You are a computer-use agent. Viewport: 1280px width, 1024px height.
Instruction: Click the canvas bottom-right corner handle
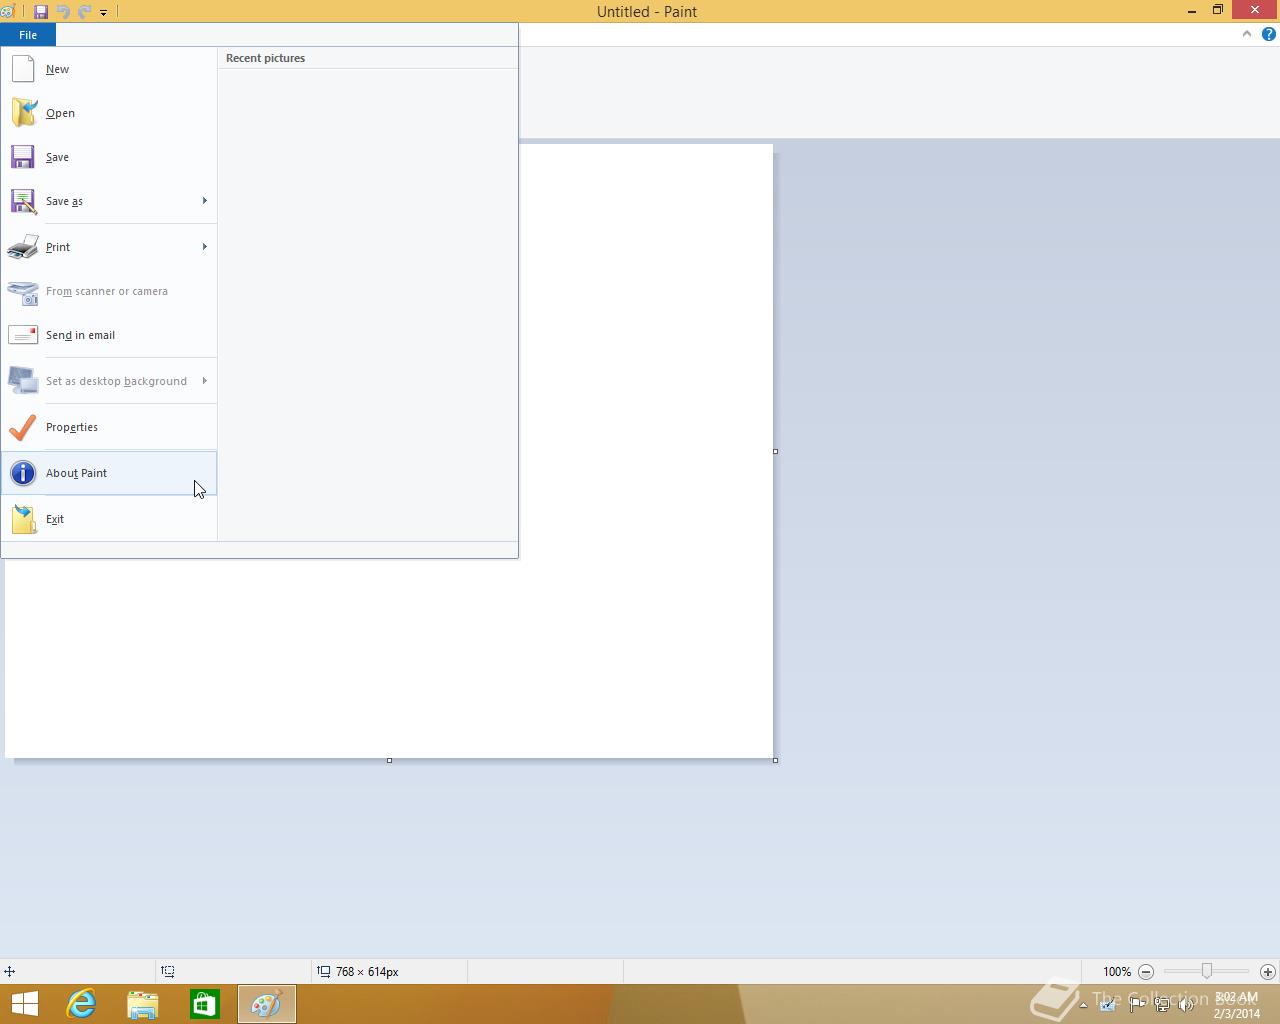[775, 760]
